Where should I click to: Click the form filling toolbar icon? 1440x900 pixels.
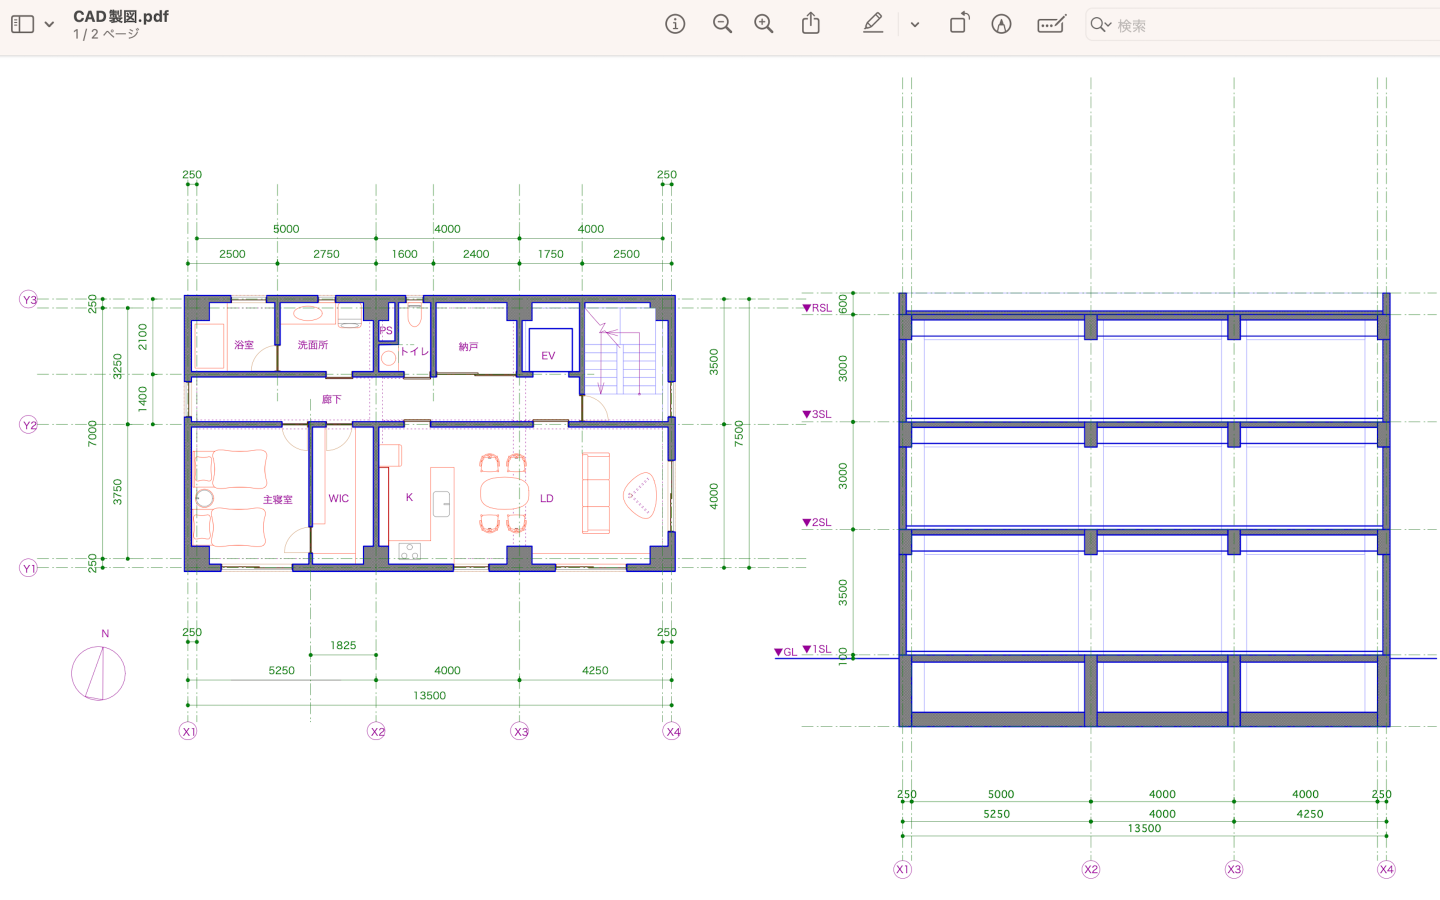coord(1051,24)
